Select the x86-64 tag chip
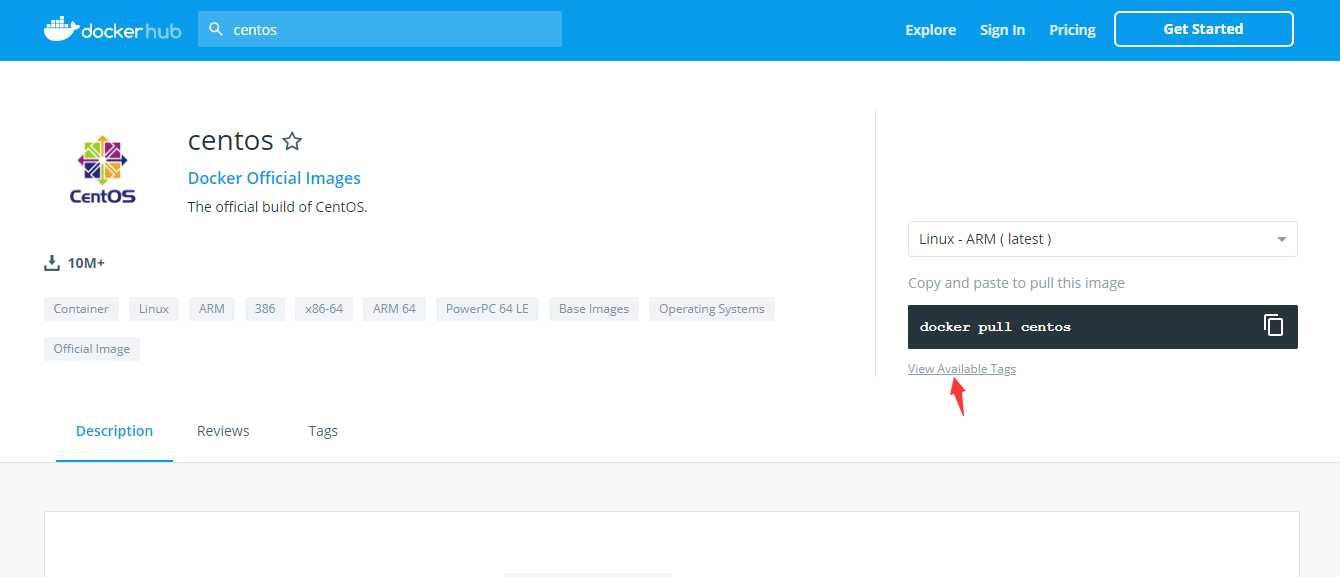Screen dimensions: 1340x577 click(x=324, y=309)
